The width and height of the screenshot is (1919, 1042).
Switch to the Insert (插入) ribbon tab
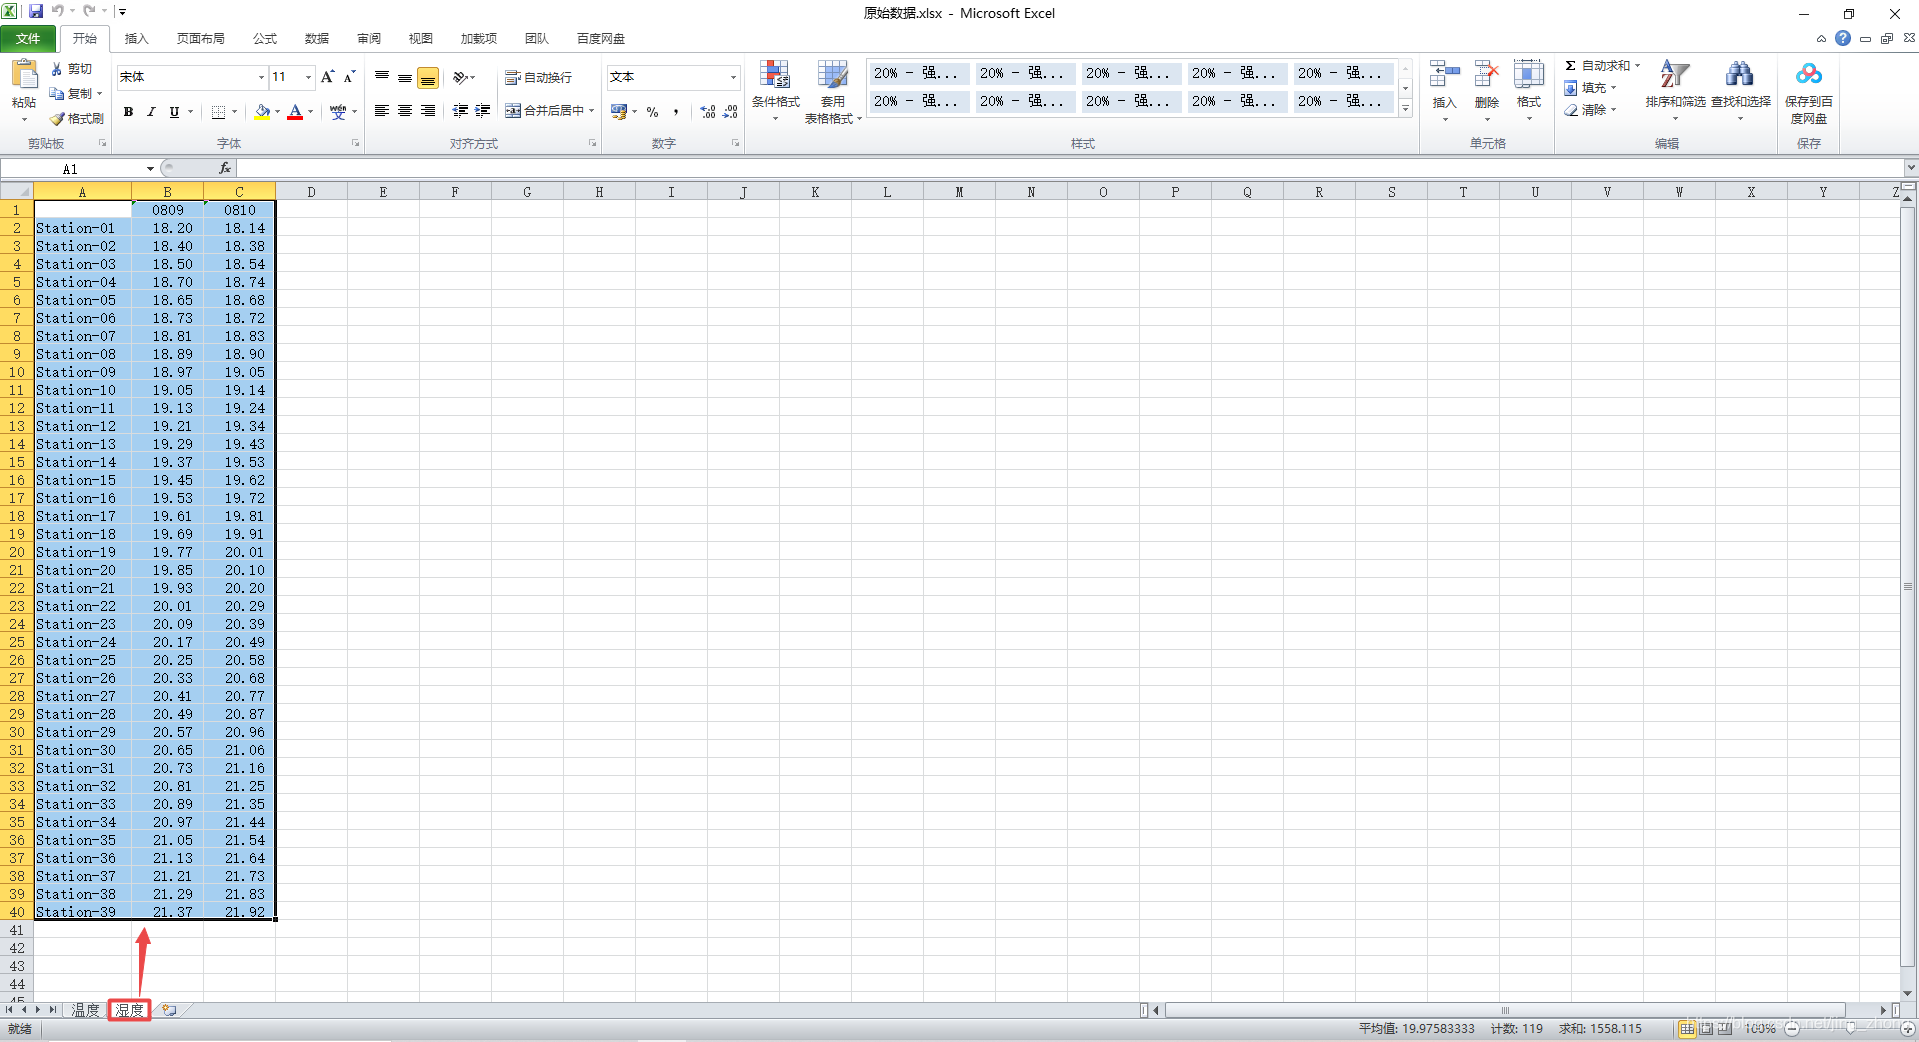click(137, 38)
